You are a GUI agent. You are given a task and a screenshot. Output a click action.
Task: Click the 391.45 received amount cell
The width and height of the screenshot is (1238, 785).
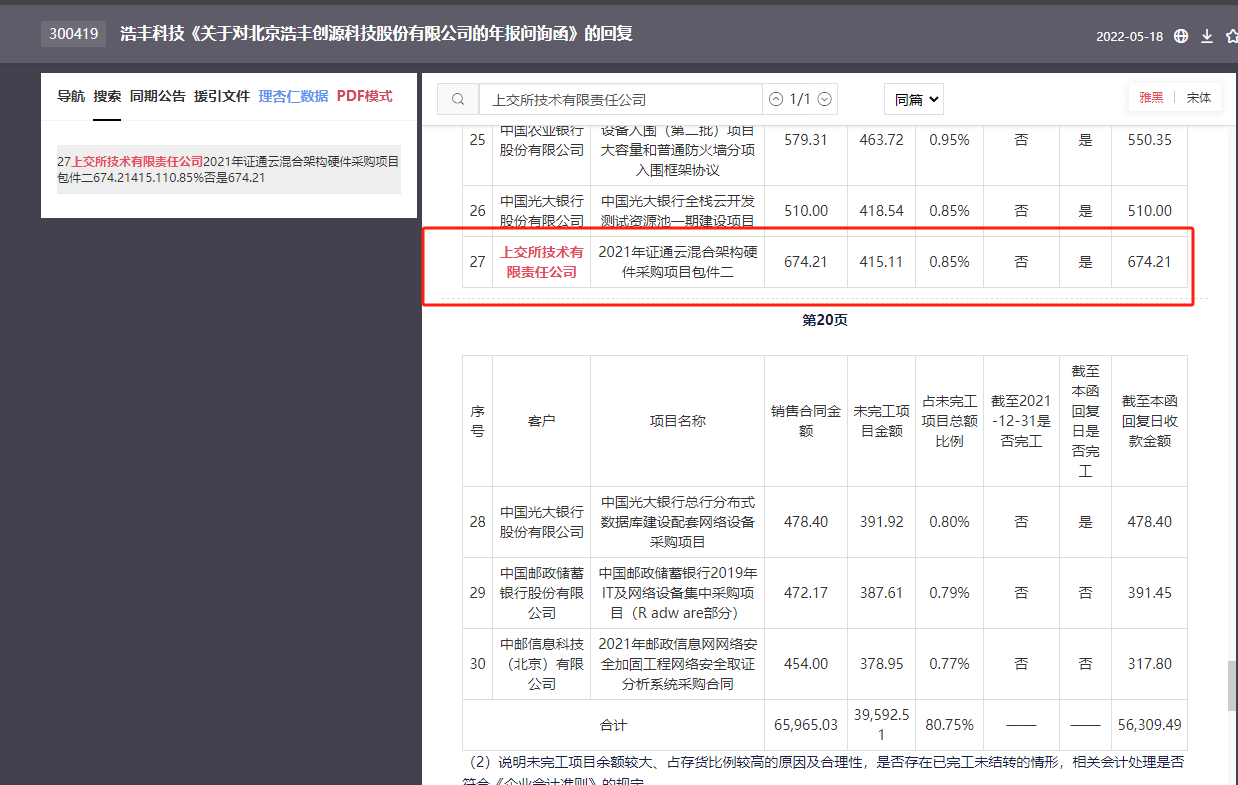(1149, 593)
